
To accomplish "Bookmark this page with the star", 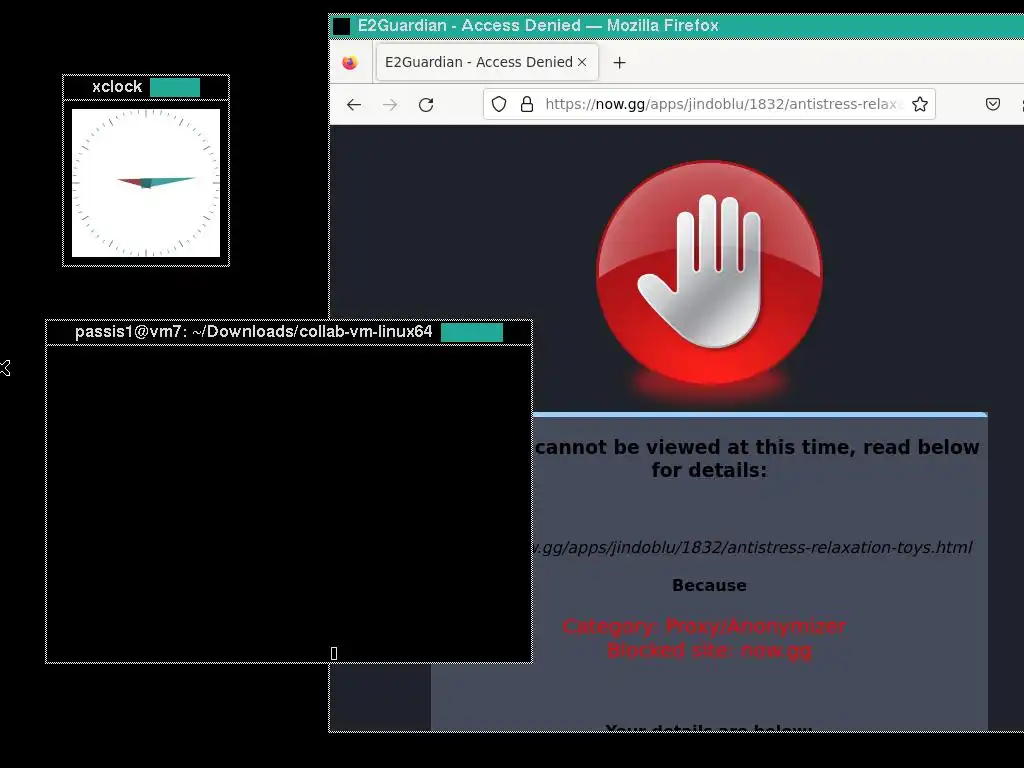I will pyautogui.click(x=920, y=104).
